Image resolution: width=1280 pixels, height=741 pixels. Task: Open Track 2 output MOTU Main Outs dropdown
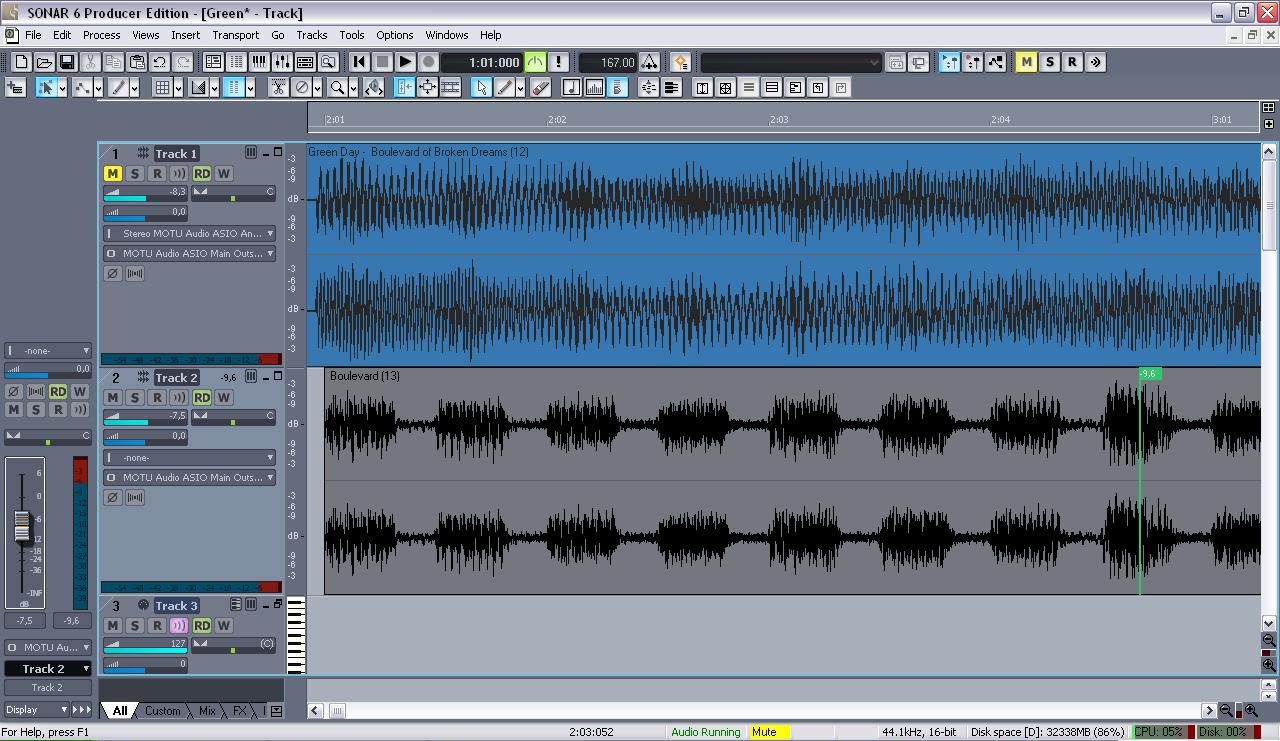190,477
